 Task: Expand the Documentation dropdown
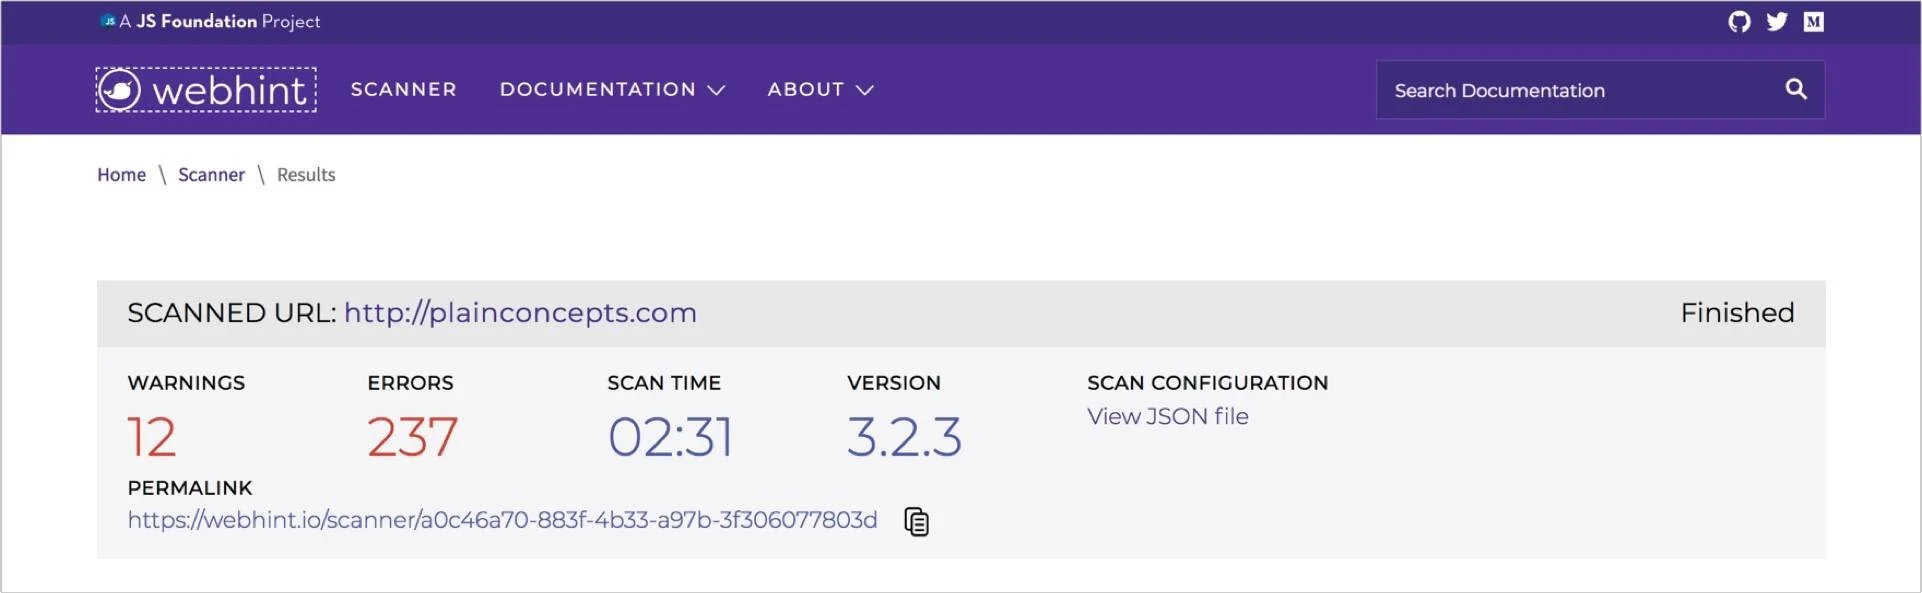click(x=612, y=90)
